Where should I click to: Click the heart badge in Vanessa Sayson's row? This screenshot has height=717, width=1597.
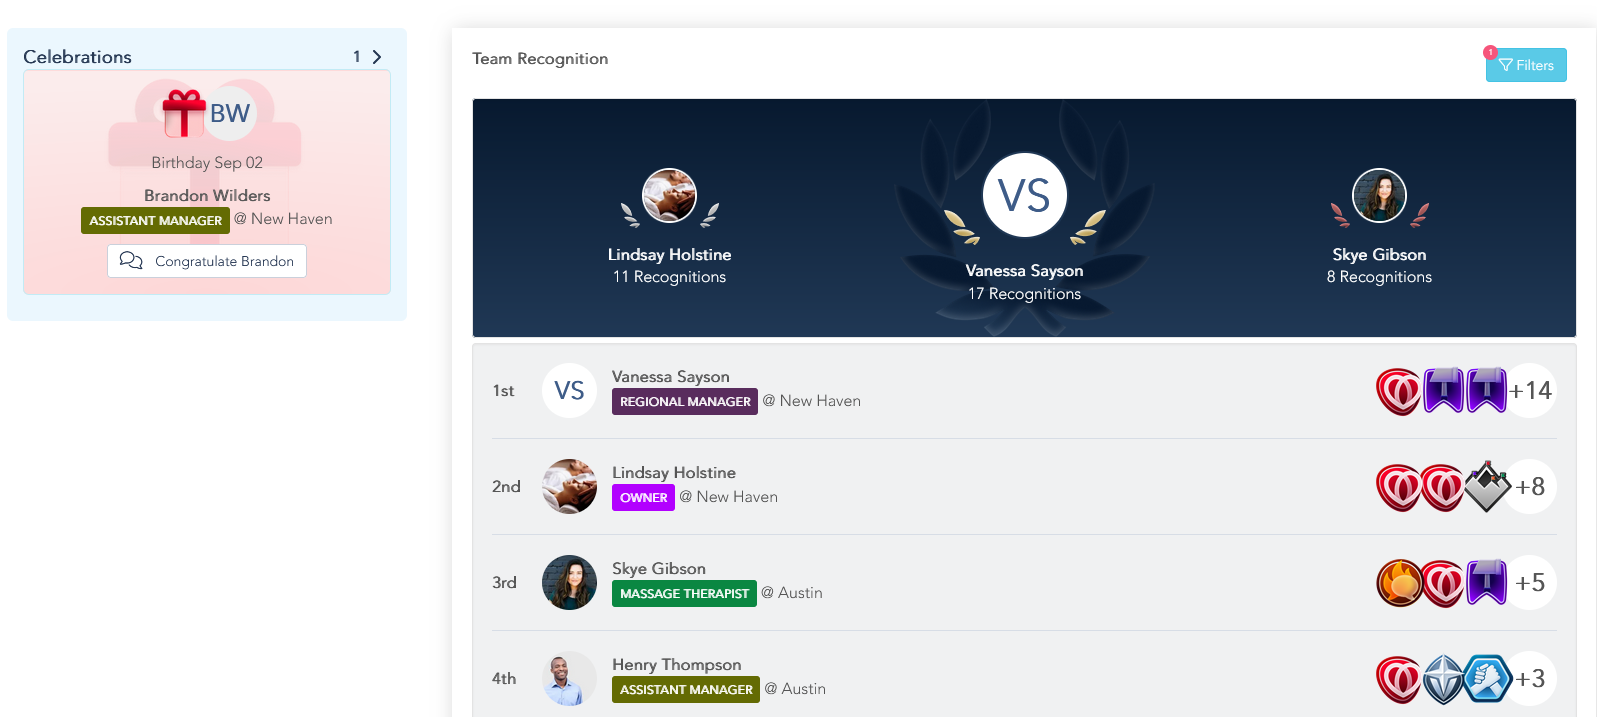(1398, 391)
